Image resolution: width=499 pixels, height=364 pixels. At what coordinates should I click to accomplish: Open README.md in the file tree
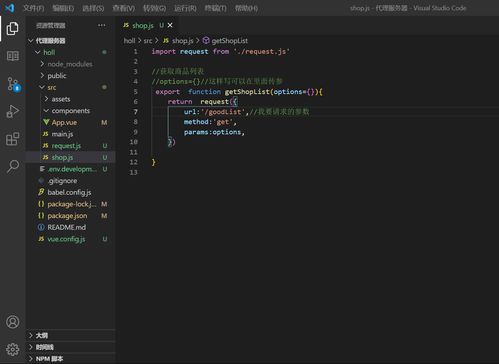click(x=71, y=227)
